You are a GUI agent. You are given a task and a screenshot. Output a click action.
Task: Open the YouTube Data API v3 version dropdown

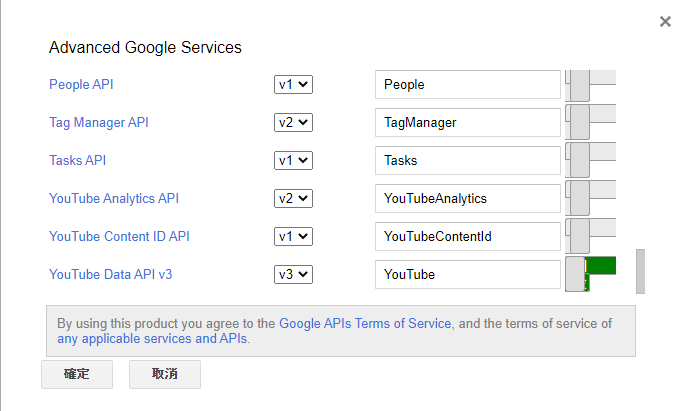coord(293,274)
